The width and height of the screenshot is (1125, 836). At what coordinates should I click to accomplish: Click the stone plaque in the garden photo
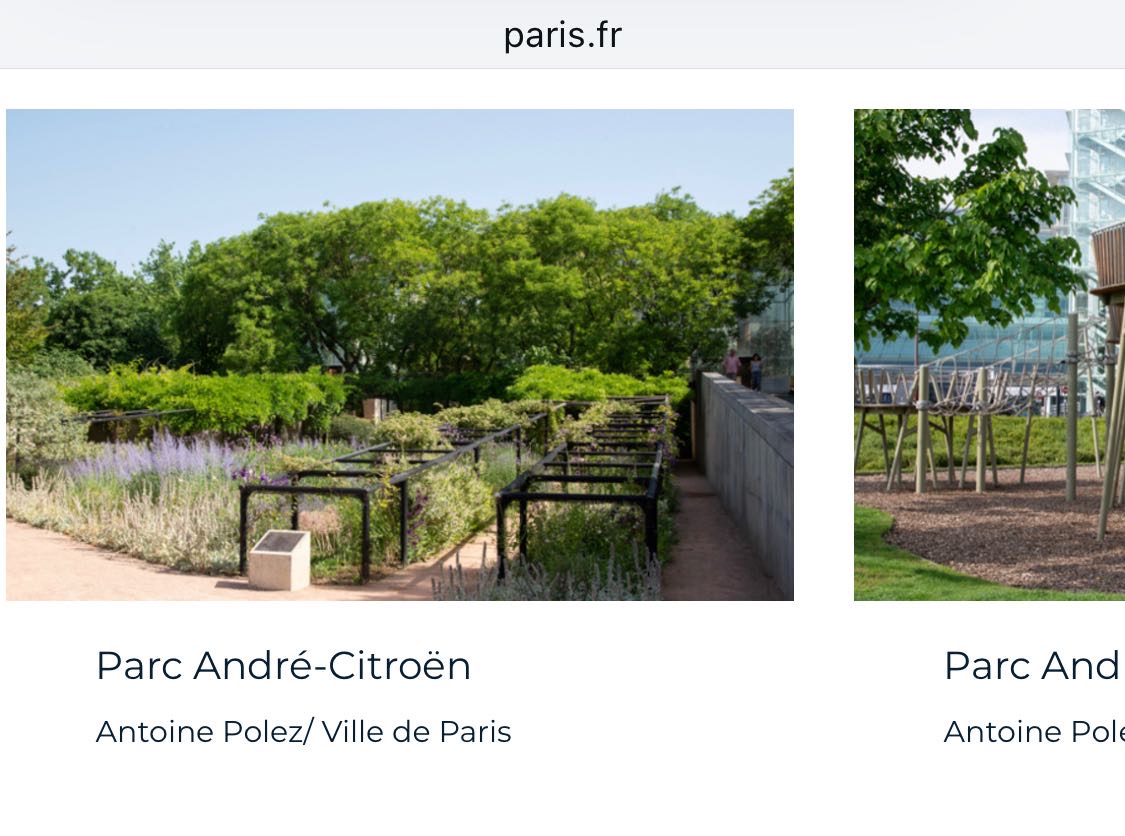click(x=280, y=560)
